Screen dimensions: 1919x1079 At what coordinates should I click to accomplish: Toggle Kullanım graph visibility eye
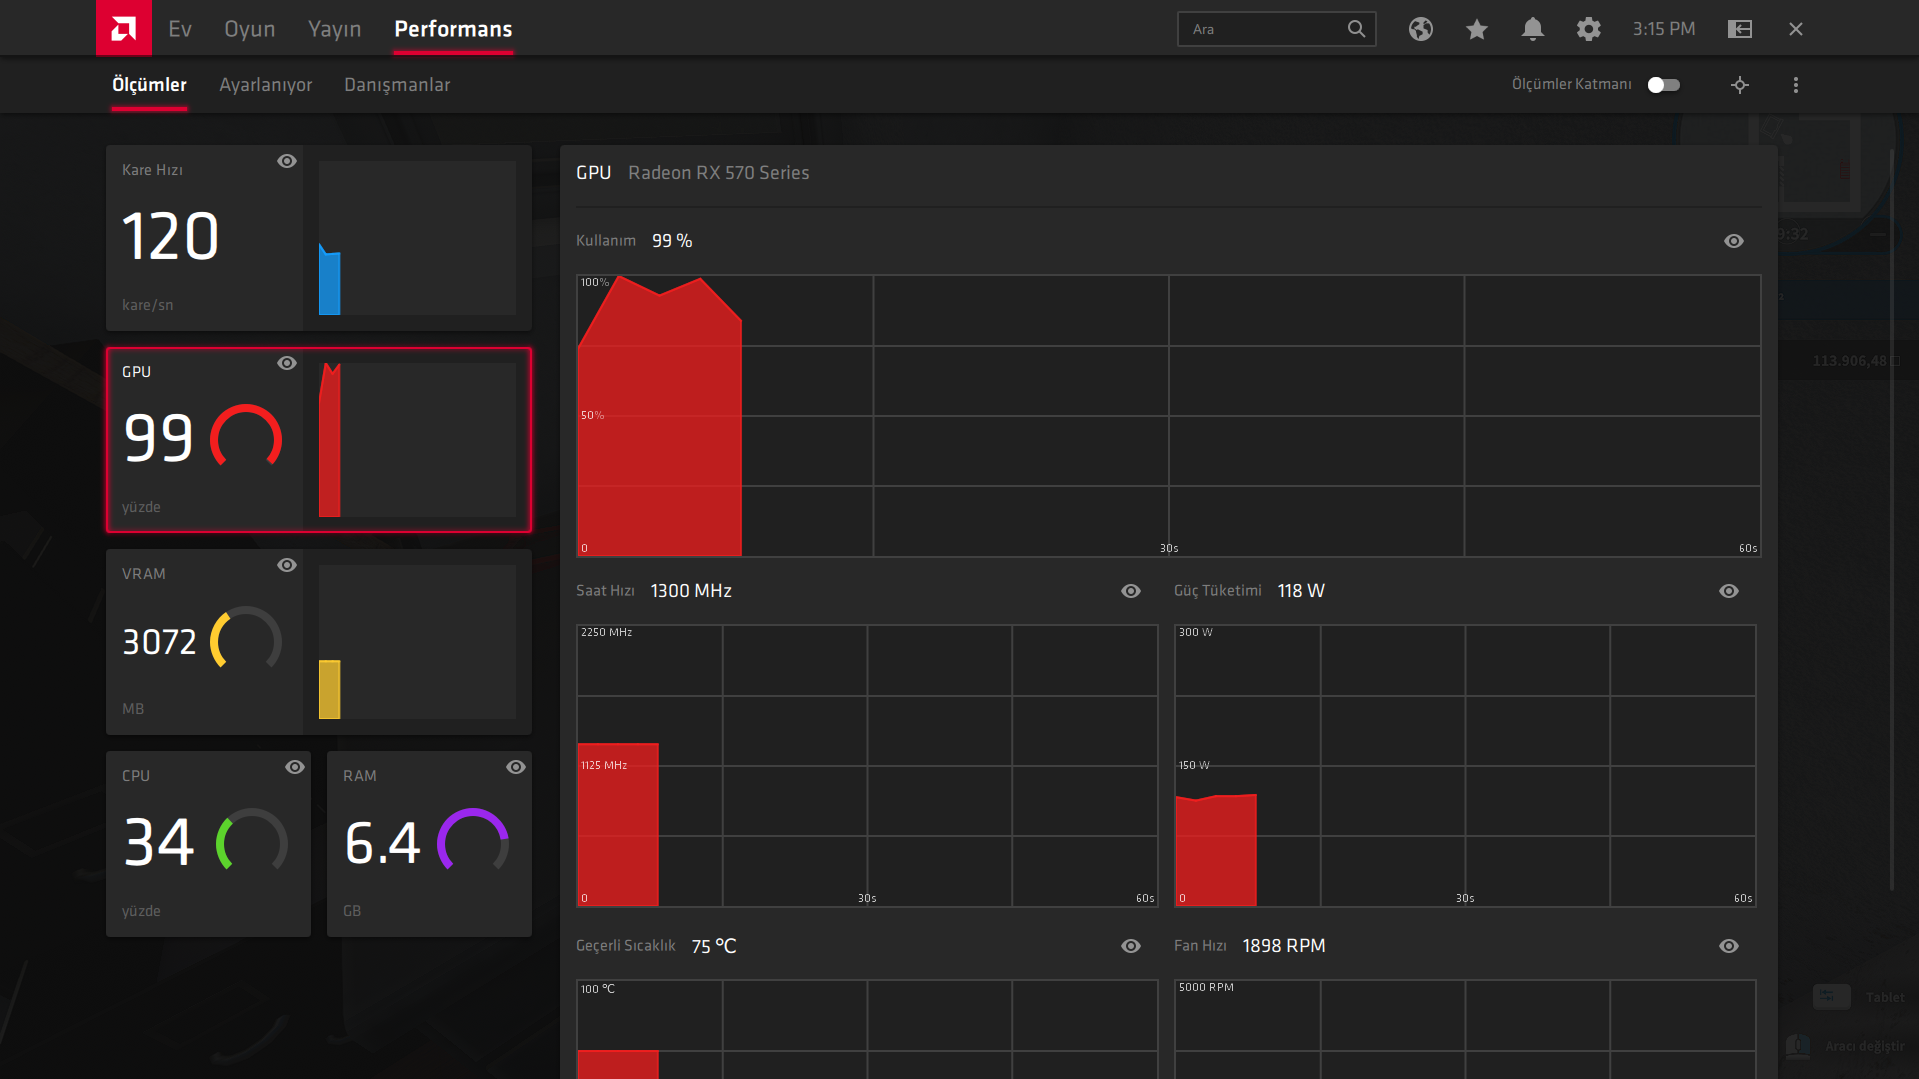click(1734, 241)
